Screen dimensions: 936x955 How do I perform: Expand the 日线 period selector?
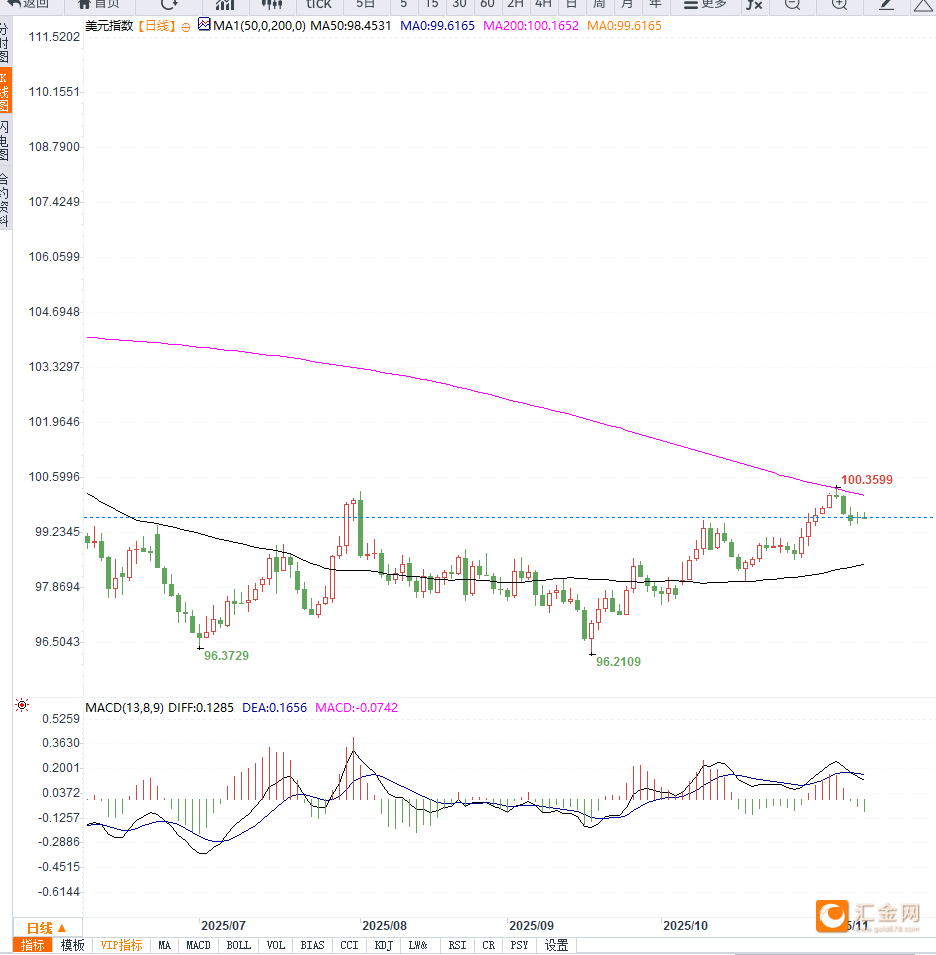point(47,928)
